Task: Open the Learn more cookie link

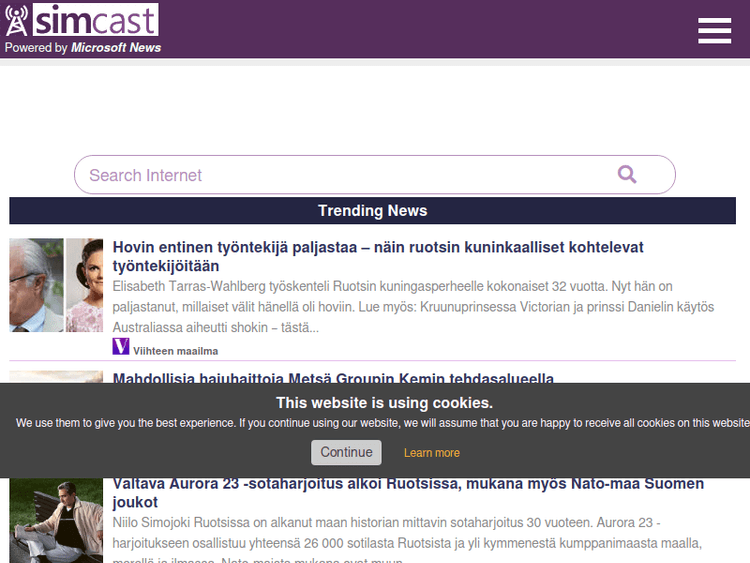Action: 431,453
